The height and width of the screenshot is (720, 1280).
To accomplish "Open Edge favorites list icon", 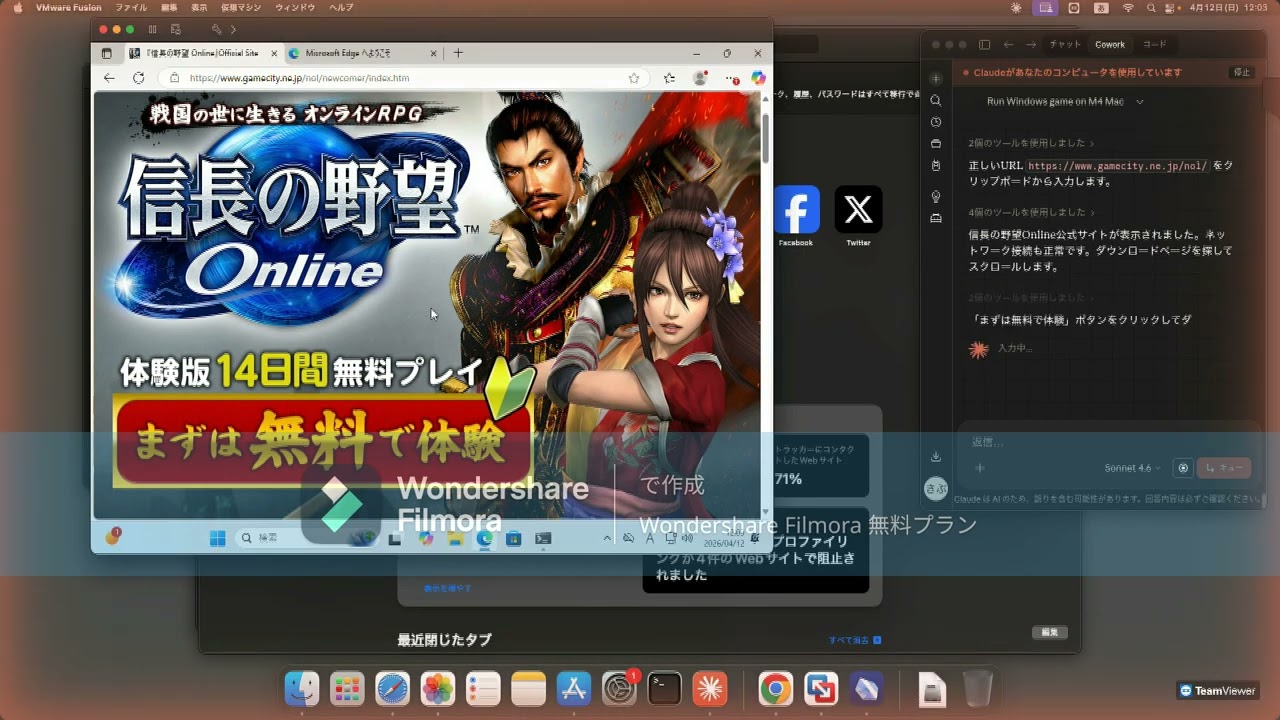I will tap(669, 78).
